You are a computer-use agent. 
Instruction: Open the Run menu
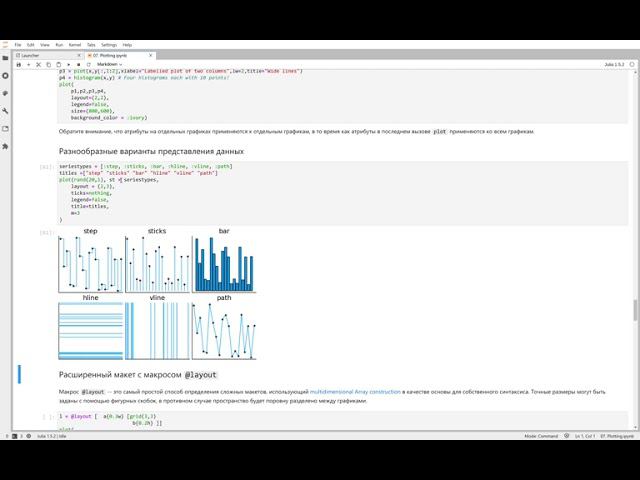[59, 45]
